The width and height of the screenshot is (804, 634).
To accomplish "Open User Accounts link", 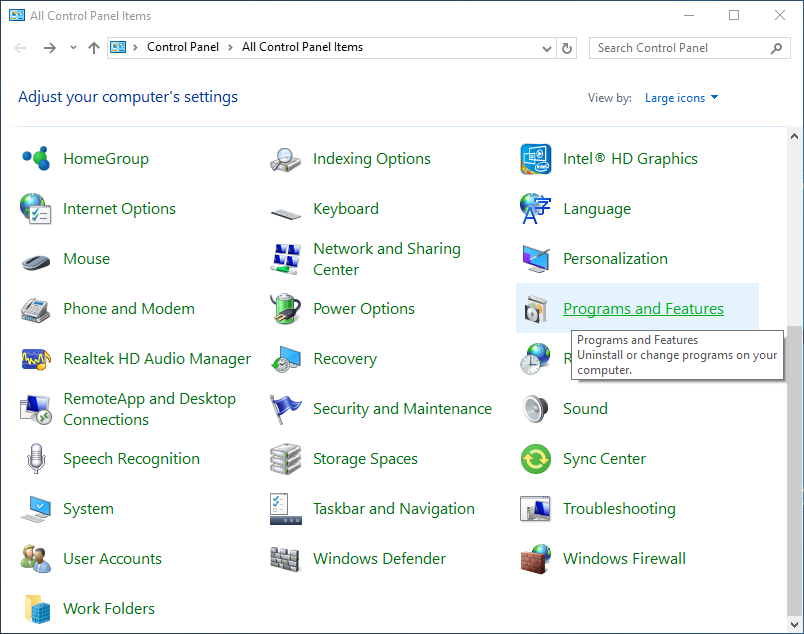I will [x=112, y=559].
